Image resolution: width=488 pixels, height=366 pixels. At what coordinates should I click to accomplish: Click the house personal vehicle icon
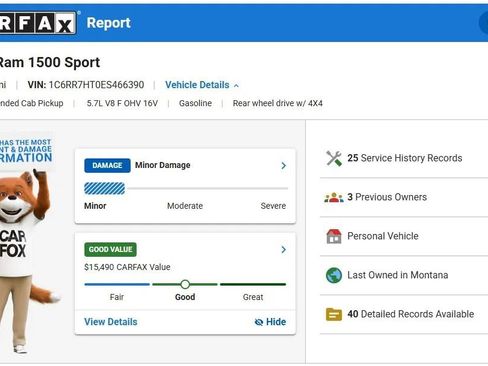[x=334, y=236]
